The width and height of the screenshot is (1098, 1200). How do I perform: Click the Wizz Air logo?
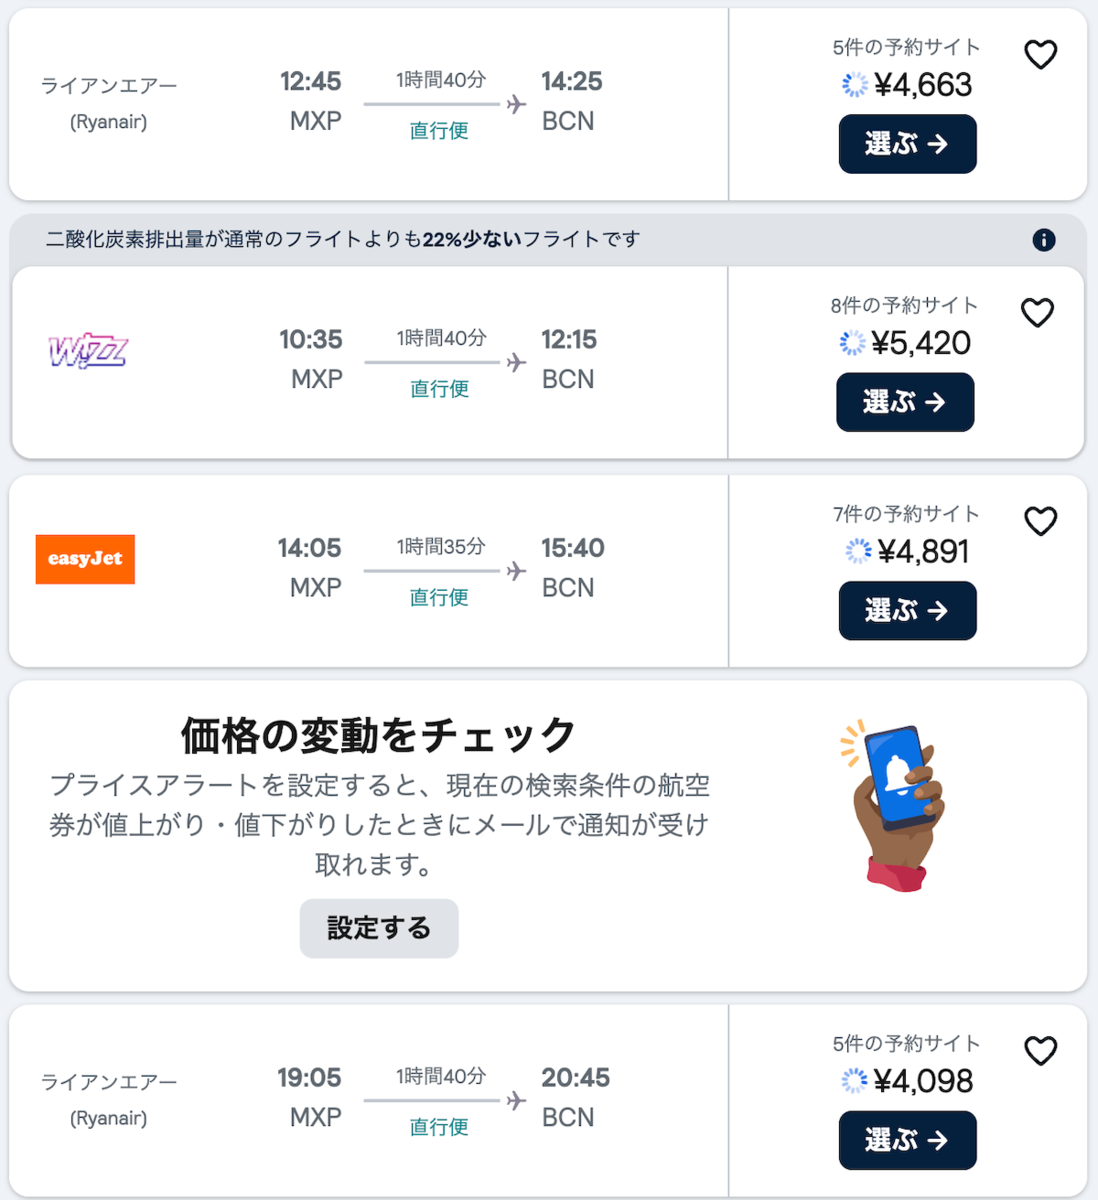pos(88,351)
